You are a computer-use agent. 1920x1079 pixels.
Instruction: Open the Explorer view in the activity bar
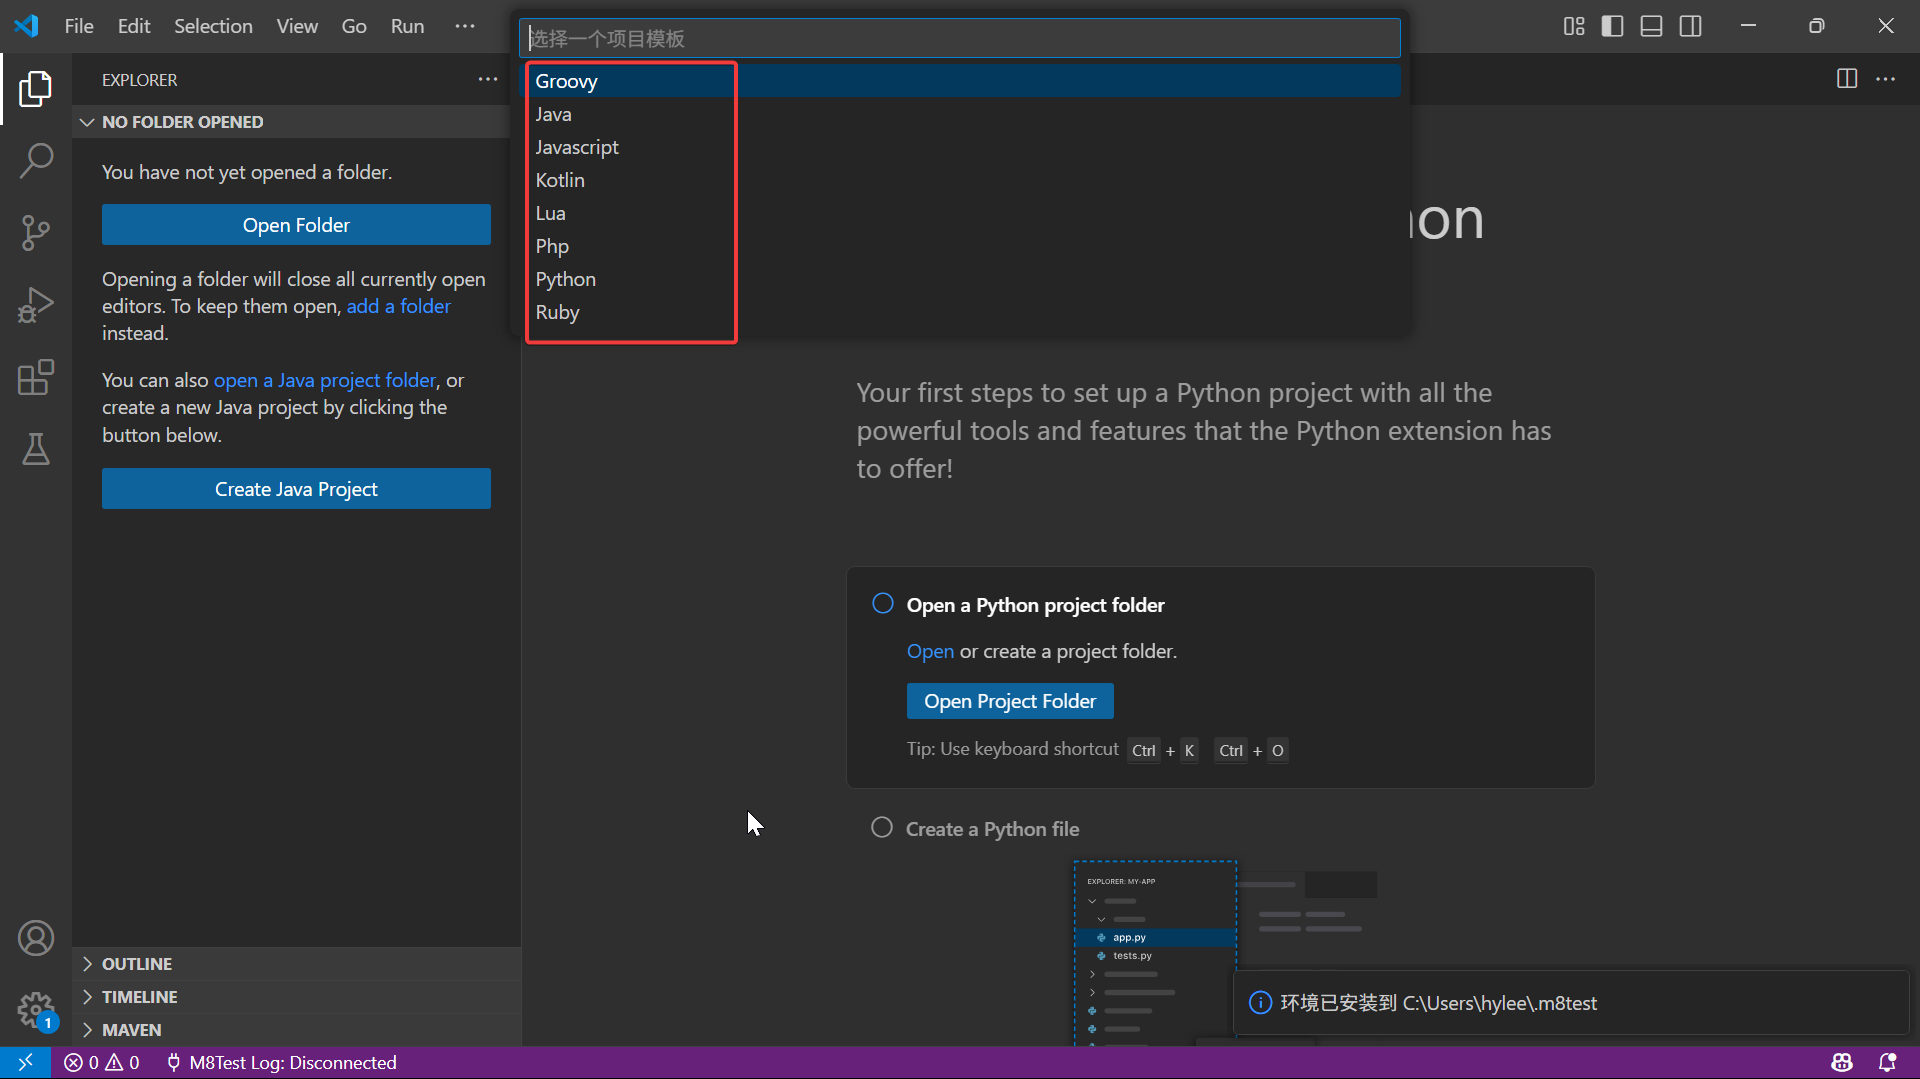35,88
